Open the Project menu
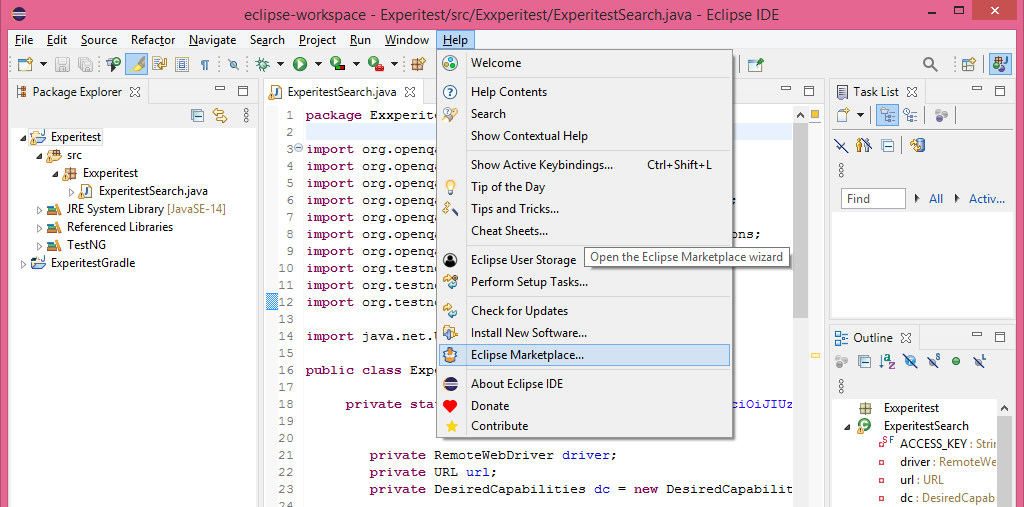Viewport: 1024px width, 507px height. tap(317, 40)
